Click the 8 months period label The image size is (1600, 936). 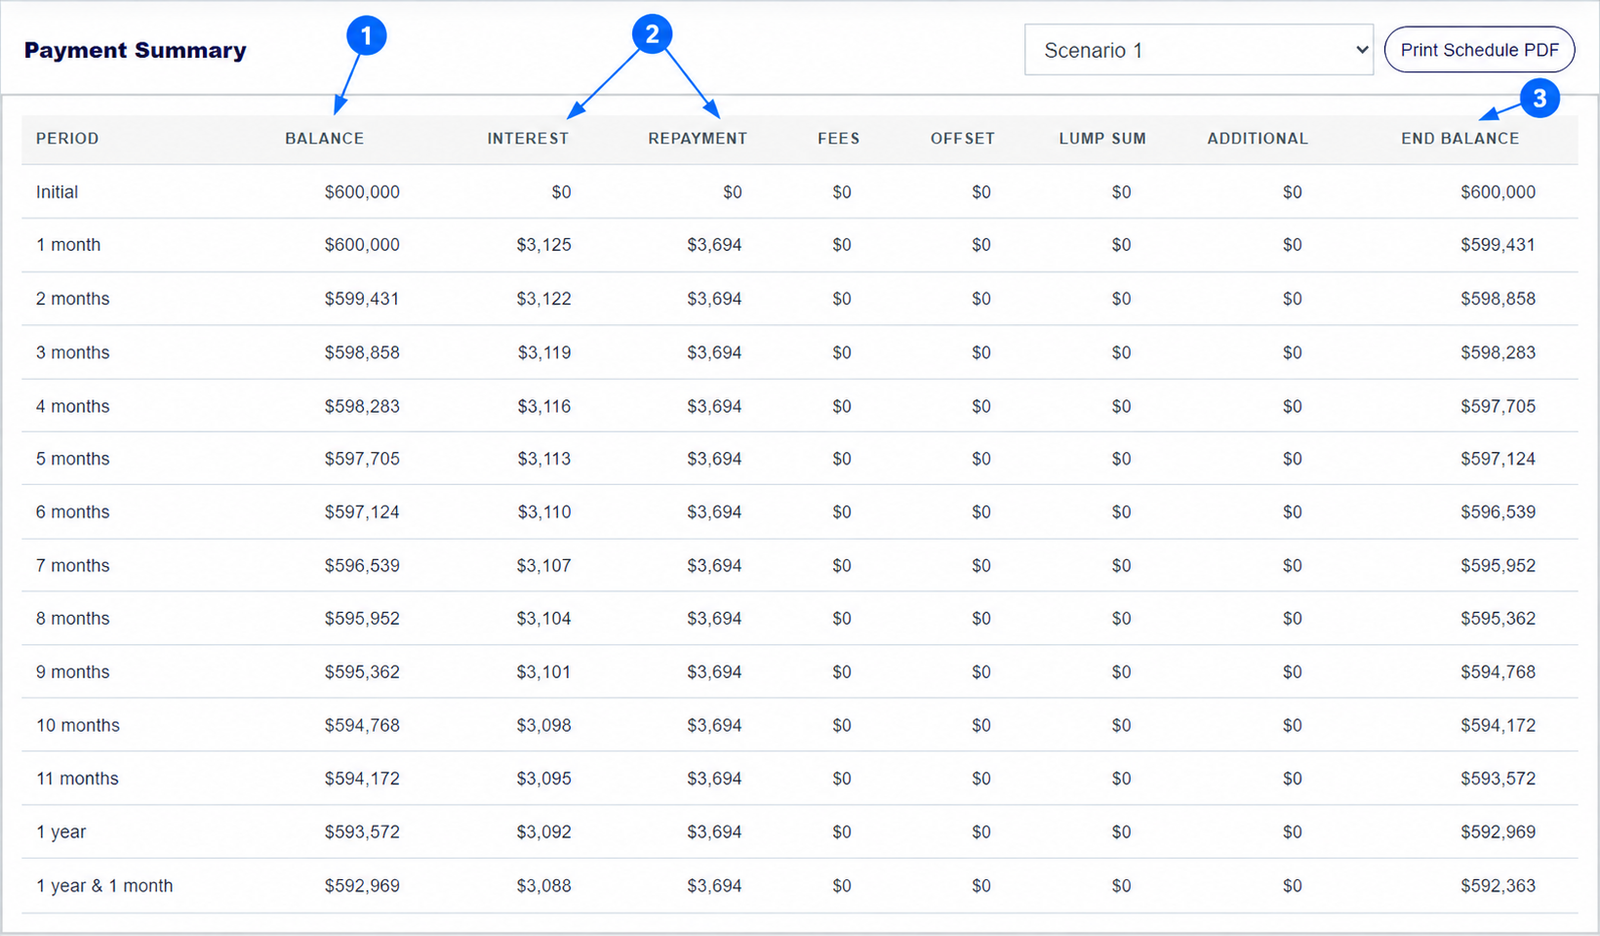point(73,619)
